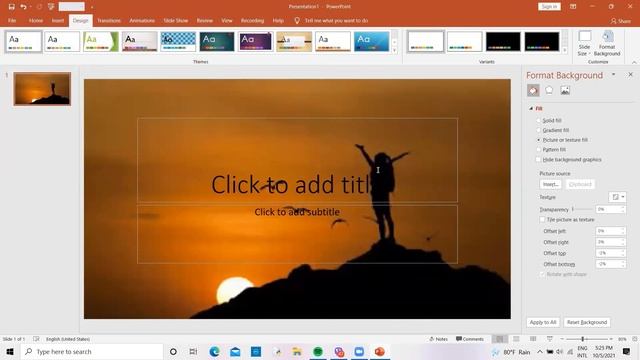Click the Share icon button
This screenshot has width=640, height=360.
click(x=620, y=21)
